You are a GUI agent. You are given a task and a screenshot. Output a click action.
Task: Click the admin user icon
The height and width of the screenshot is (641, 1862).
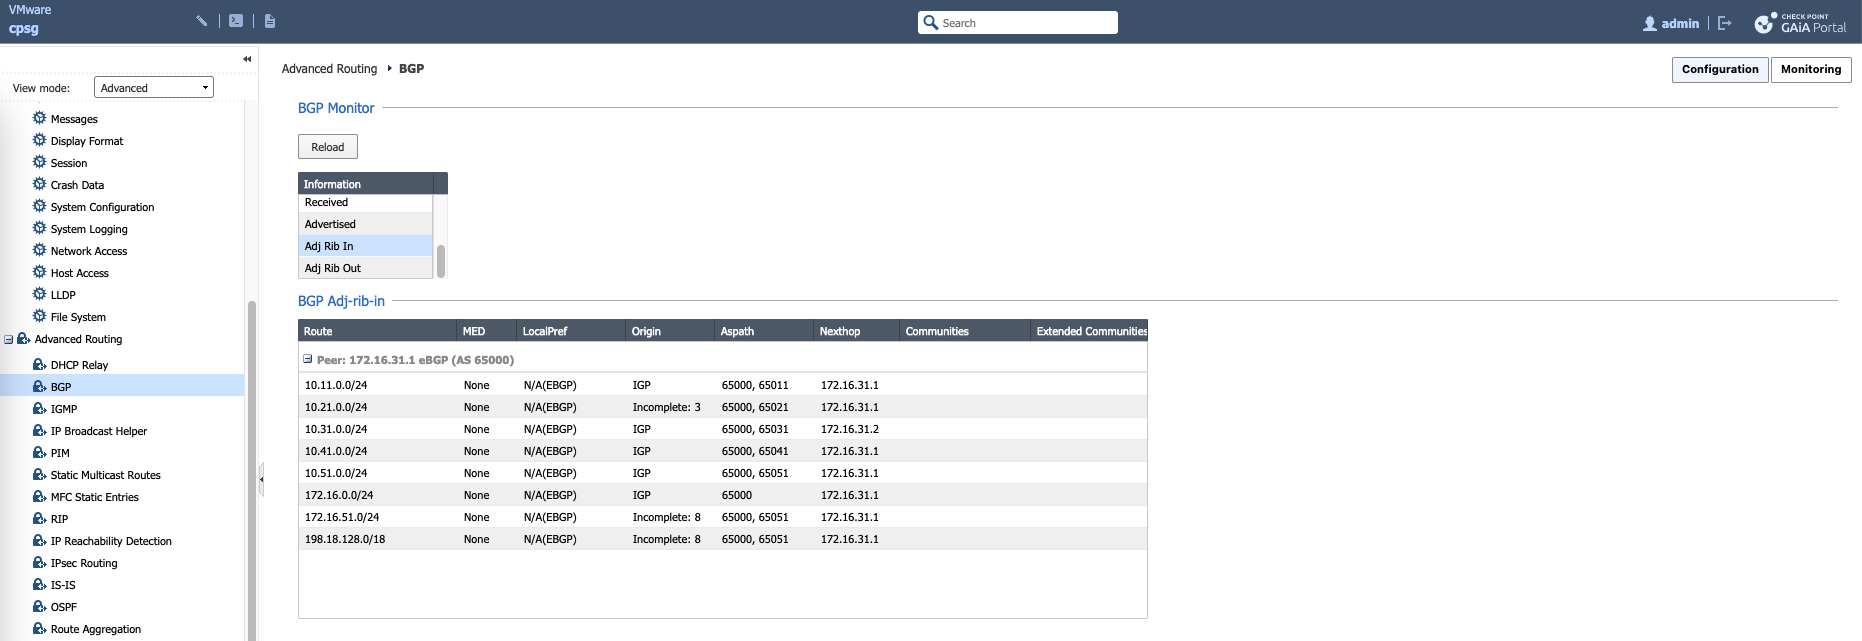click(1650, 23)
